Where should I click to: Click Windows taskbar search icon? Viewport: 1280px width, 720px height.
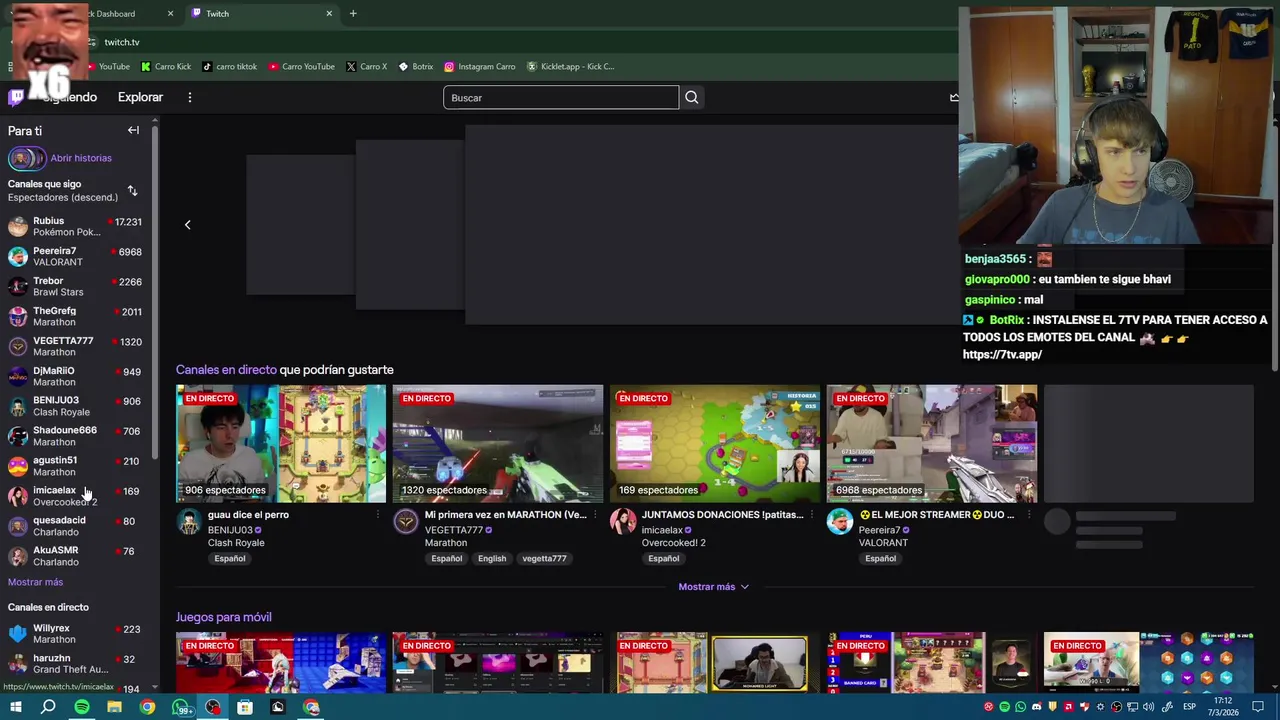pyautogui.click(x=48, y=707)
